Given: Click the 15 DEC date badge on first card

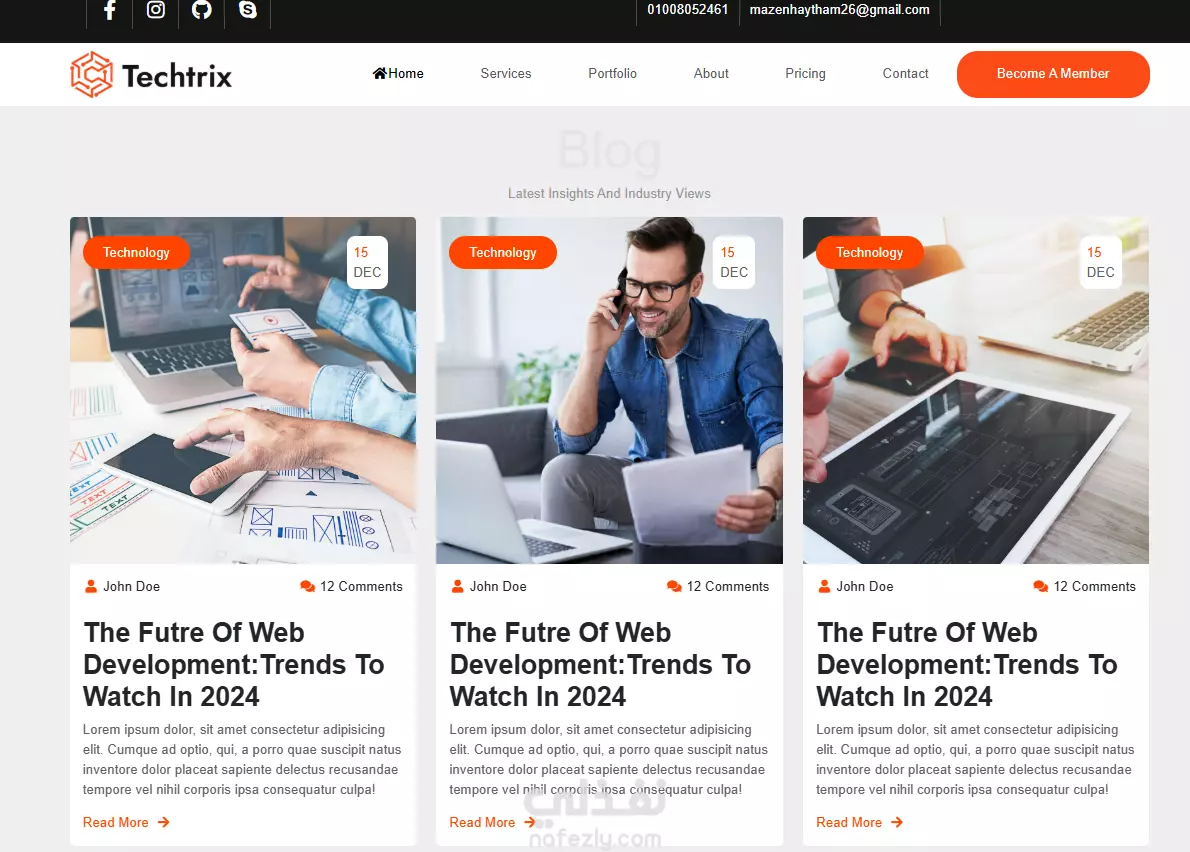Looking at the screenshot, I should point(367,263).
